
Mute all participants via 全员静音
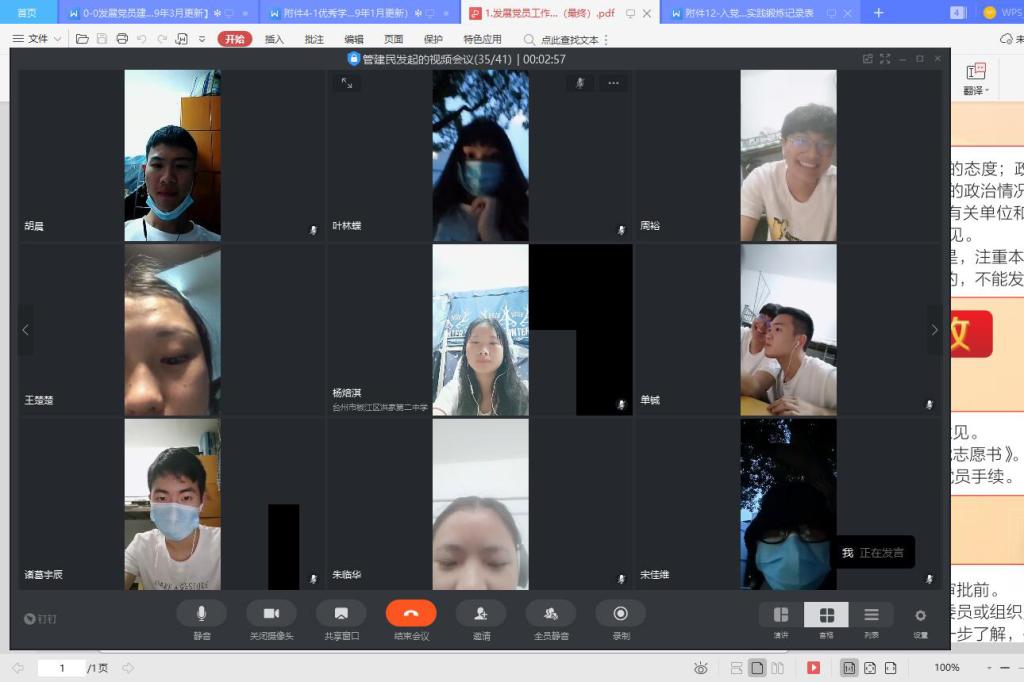point(551,613)
